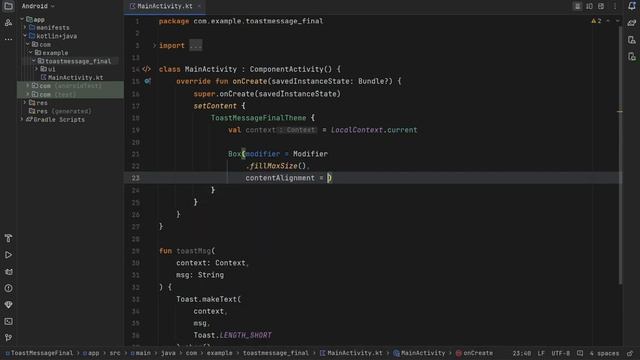
Task: Collapse the toastmessage_final package
Action: (x=34, y=61)
